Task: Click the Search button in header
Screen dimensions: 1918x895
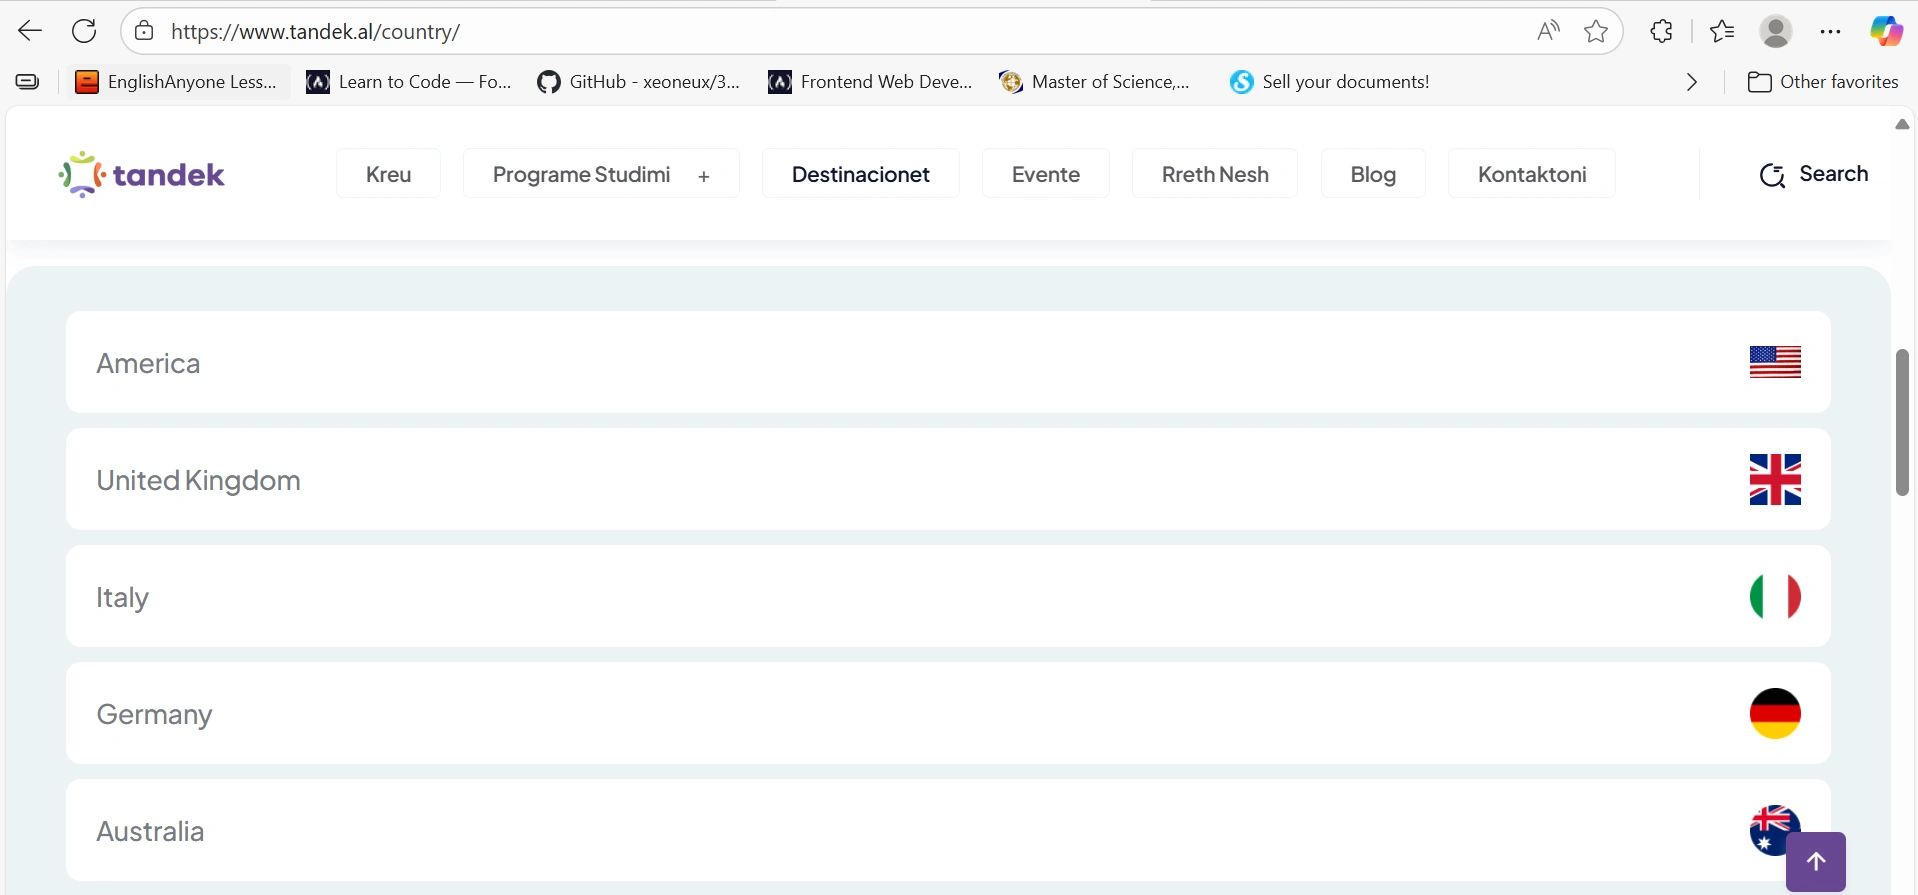Action: pos(1814,174)
